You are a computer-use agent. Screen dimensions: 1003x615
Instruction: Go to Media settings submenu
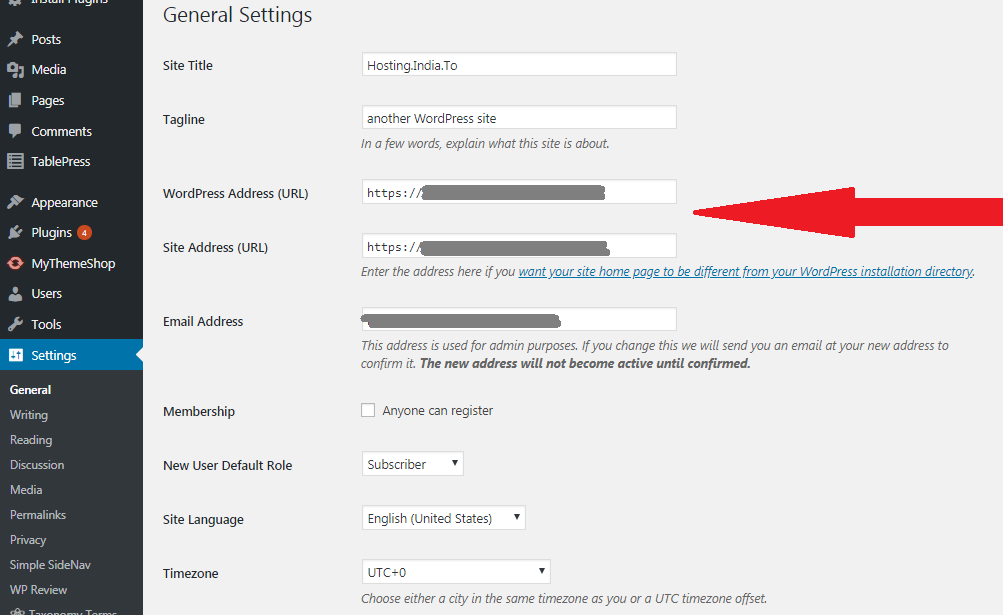[x=26, y=490]
